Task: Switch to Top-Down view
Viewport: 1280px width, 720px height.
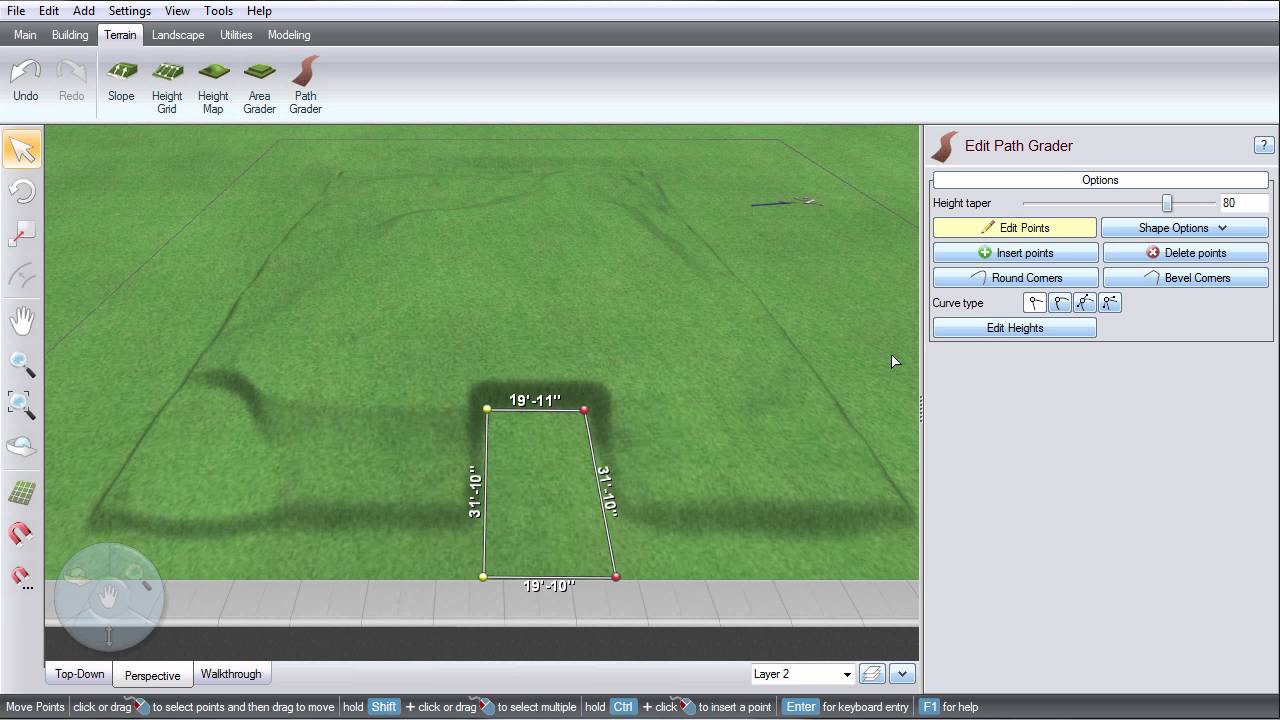Action: pos(80,674)
